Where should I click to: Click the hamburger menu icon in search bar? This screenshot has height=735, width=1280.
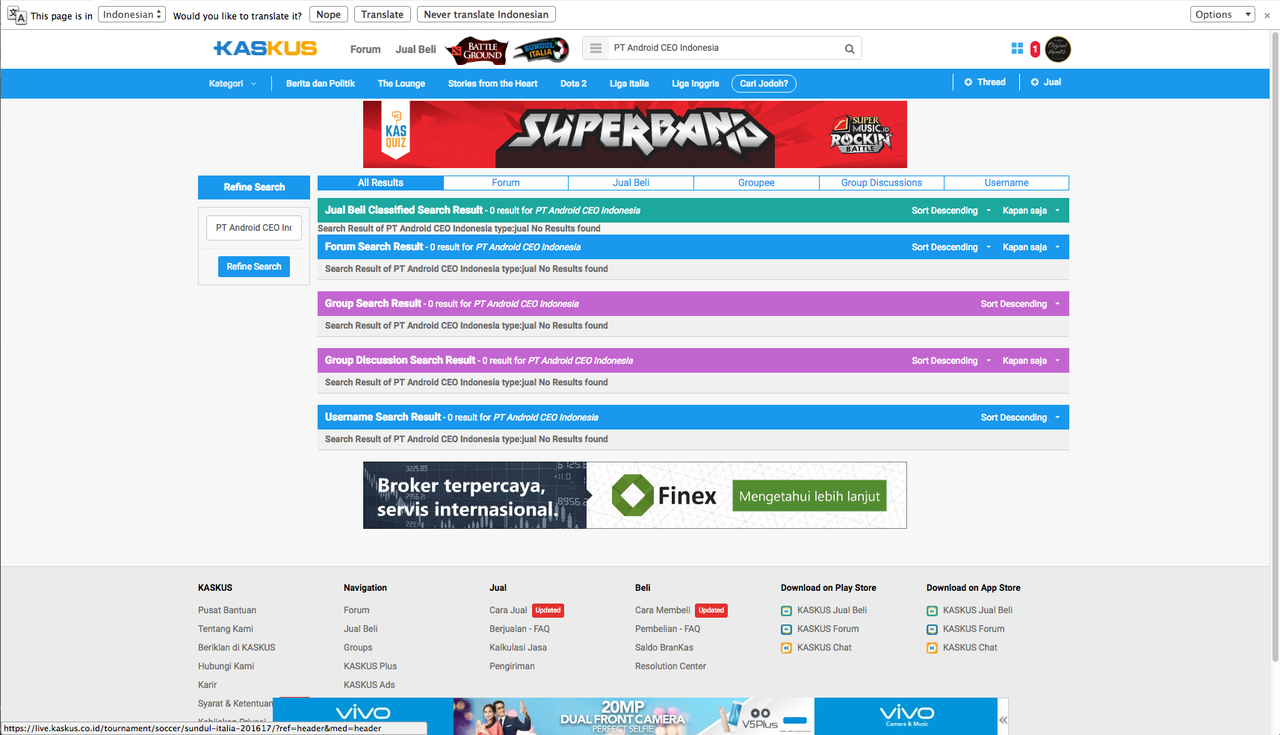(x=596, y=48)
